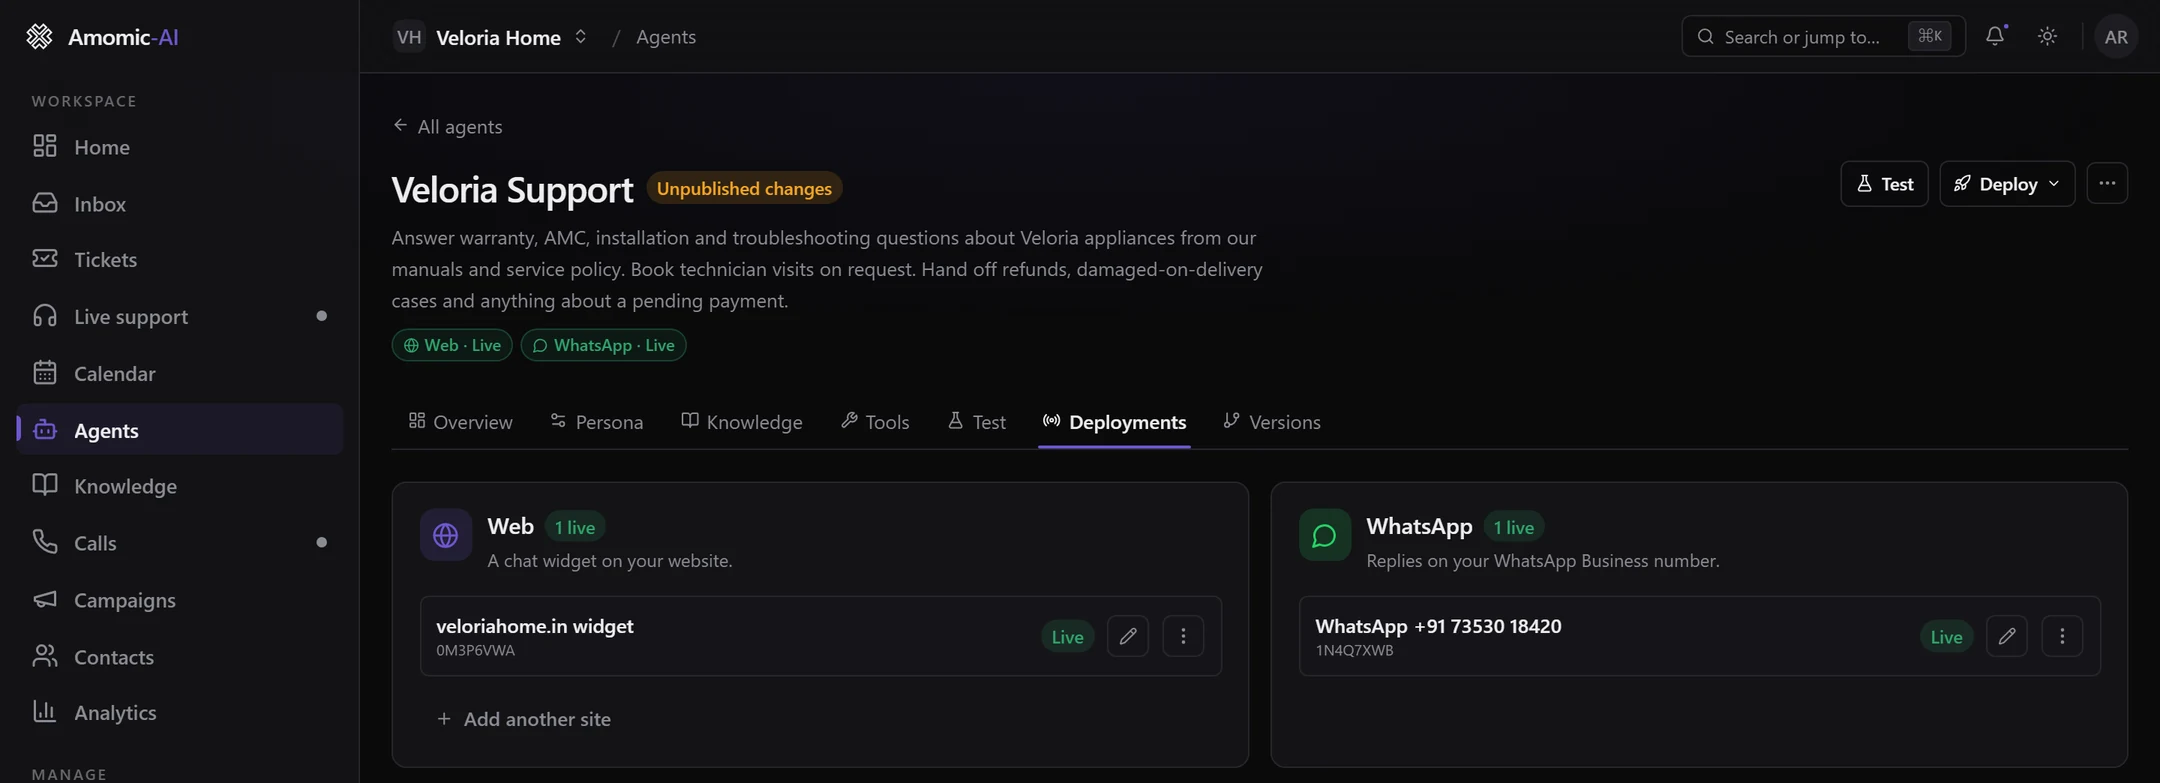Screen dimensions: 2160x783
Task: Click the Unpublished changes badge
Action: (x=744, y=188)
